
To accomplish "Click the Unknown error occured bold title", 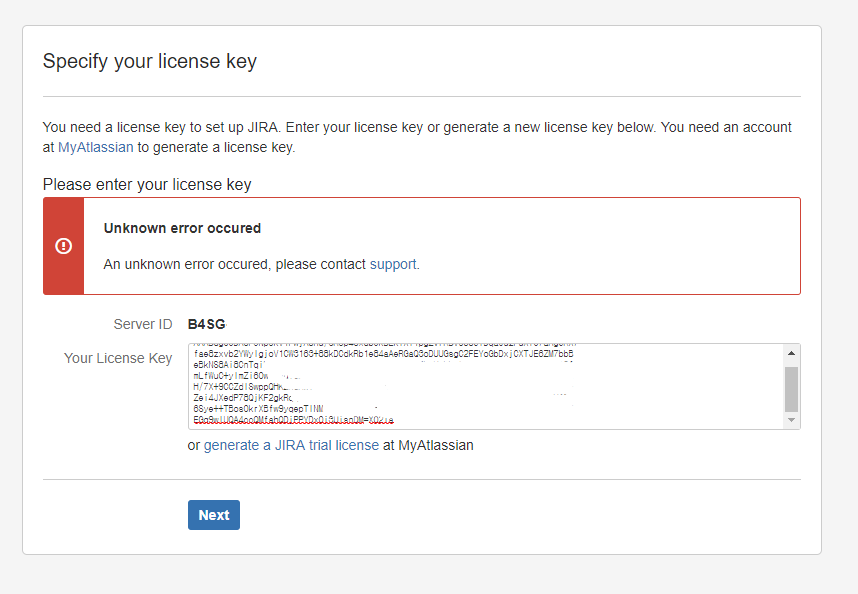I will [182, 228].
